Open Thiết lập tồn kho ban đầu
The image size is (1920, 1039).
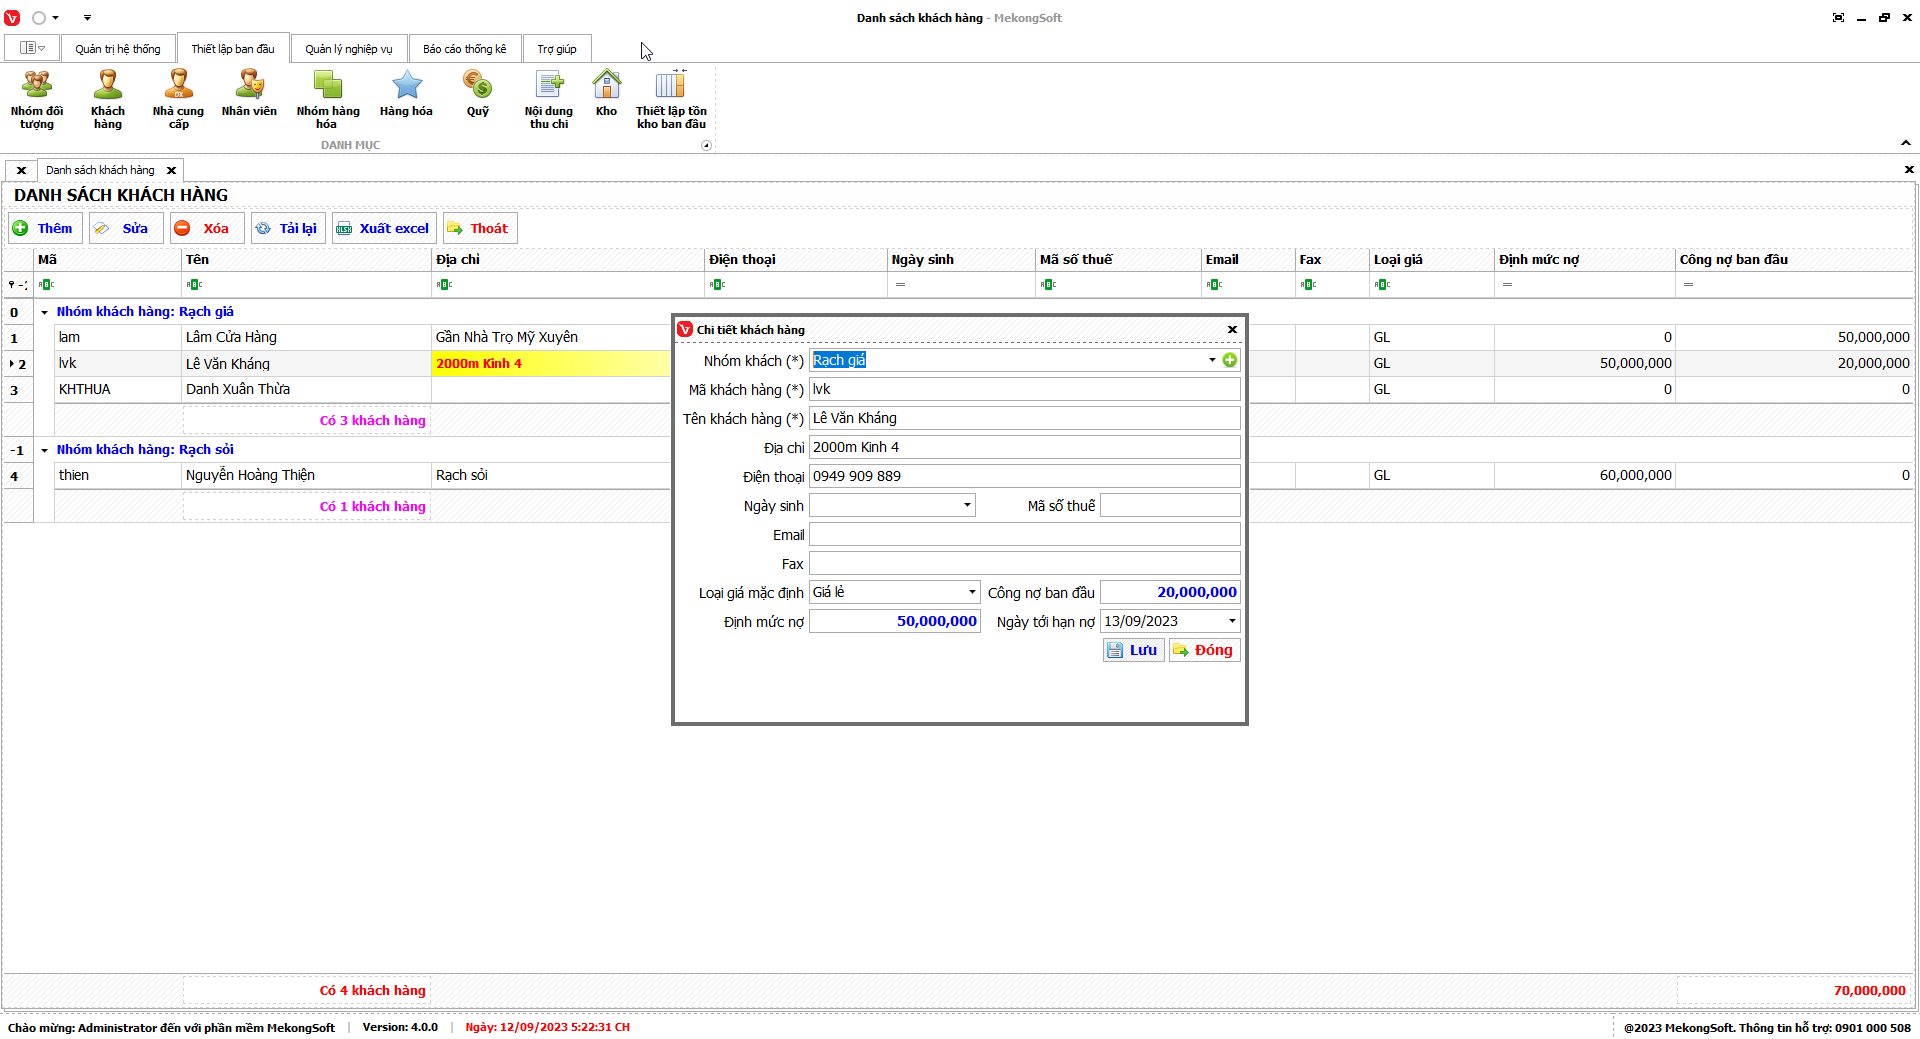671,99
